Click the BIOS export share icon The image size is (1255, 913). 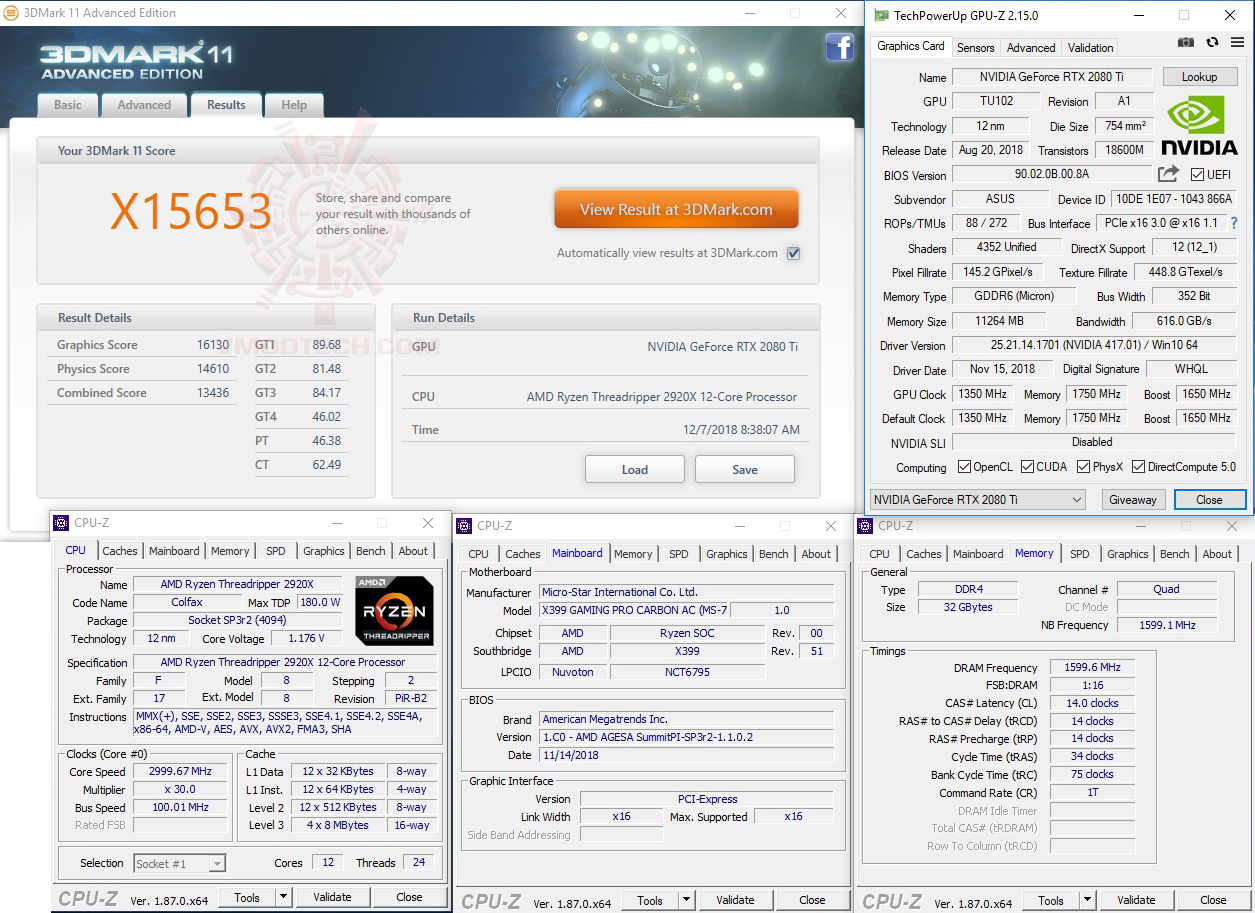click(1169, 174)
